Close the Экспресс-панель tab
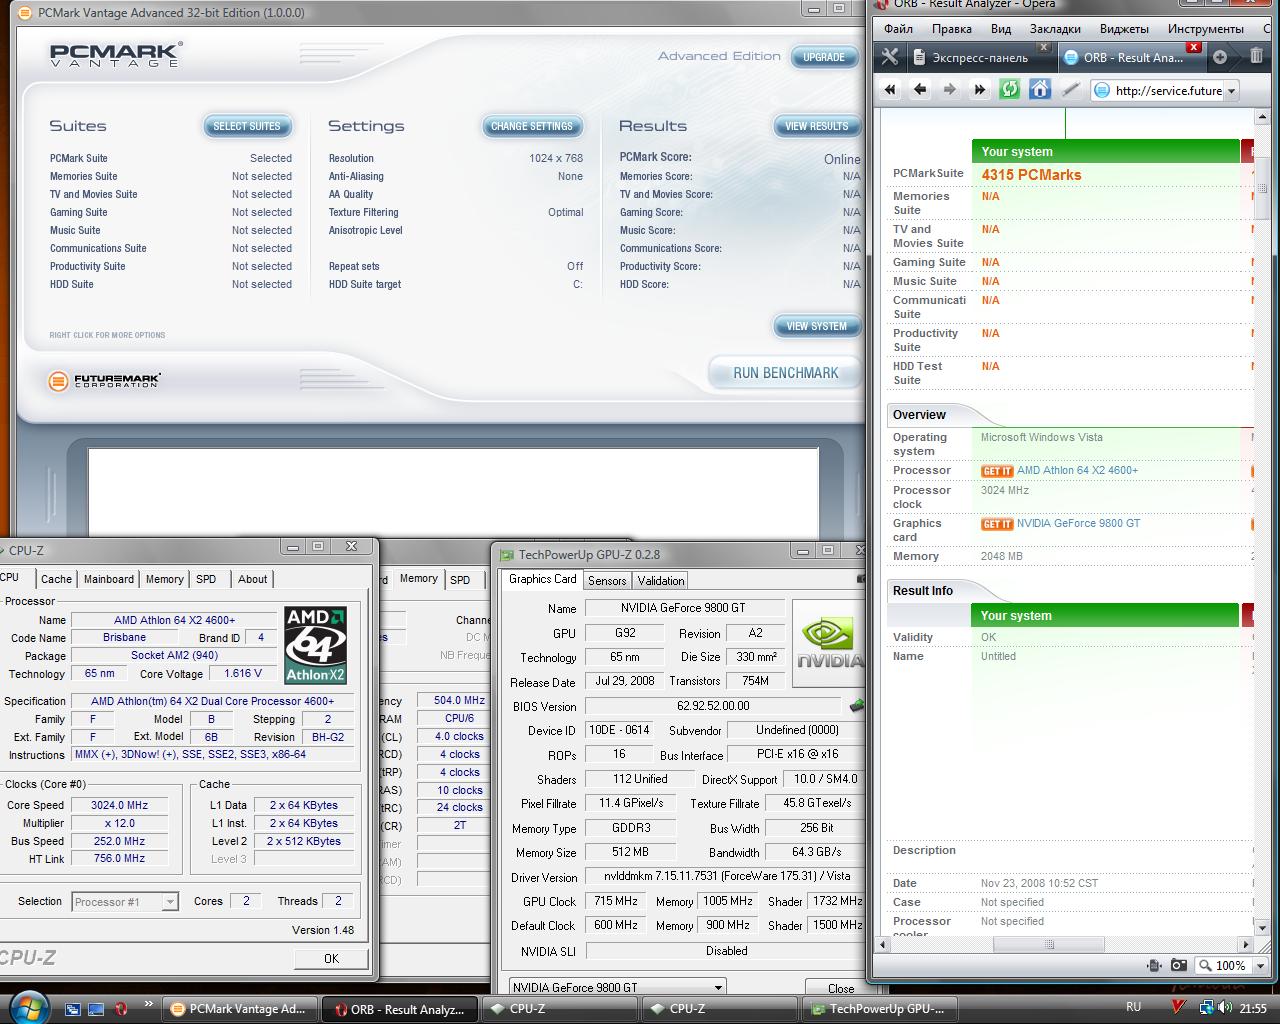This screenshot has width=1280, height=1024. [1043, 47]
